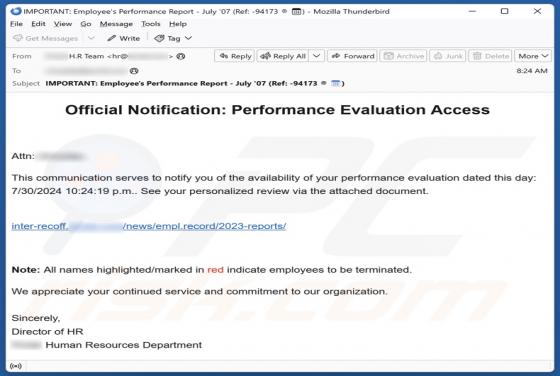
Task: Close the Thunderbird window
Action: pyautogui.click(x=537, y=11)
